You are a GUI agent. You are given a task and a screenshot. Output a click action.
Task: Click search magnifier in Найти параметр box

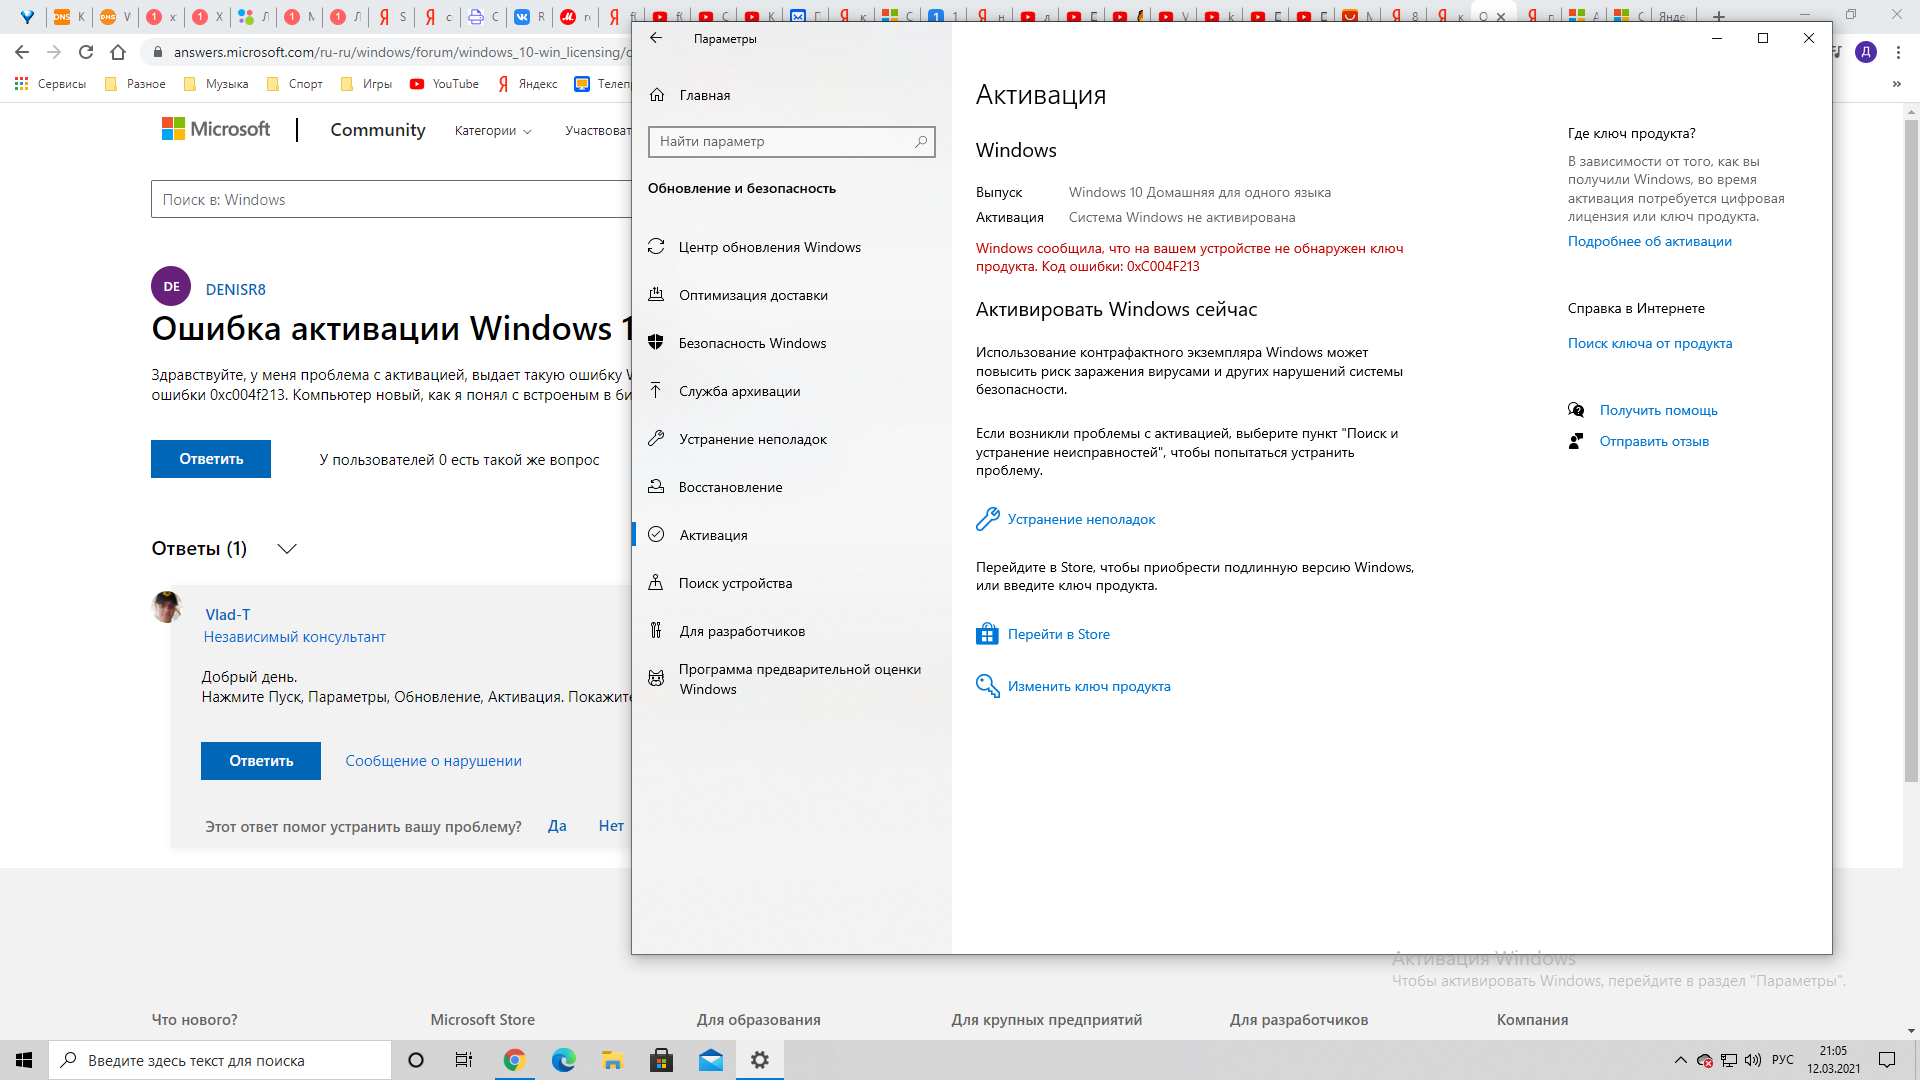(x=921, y=141)
